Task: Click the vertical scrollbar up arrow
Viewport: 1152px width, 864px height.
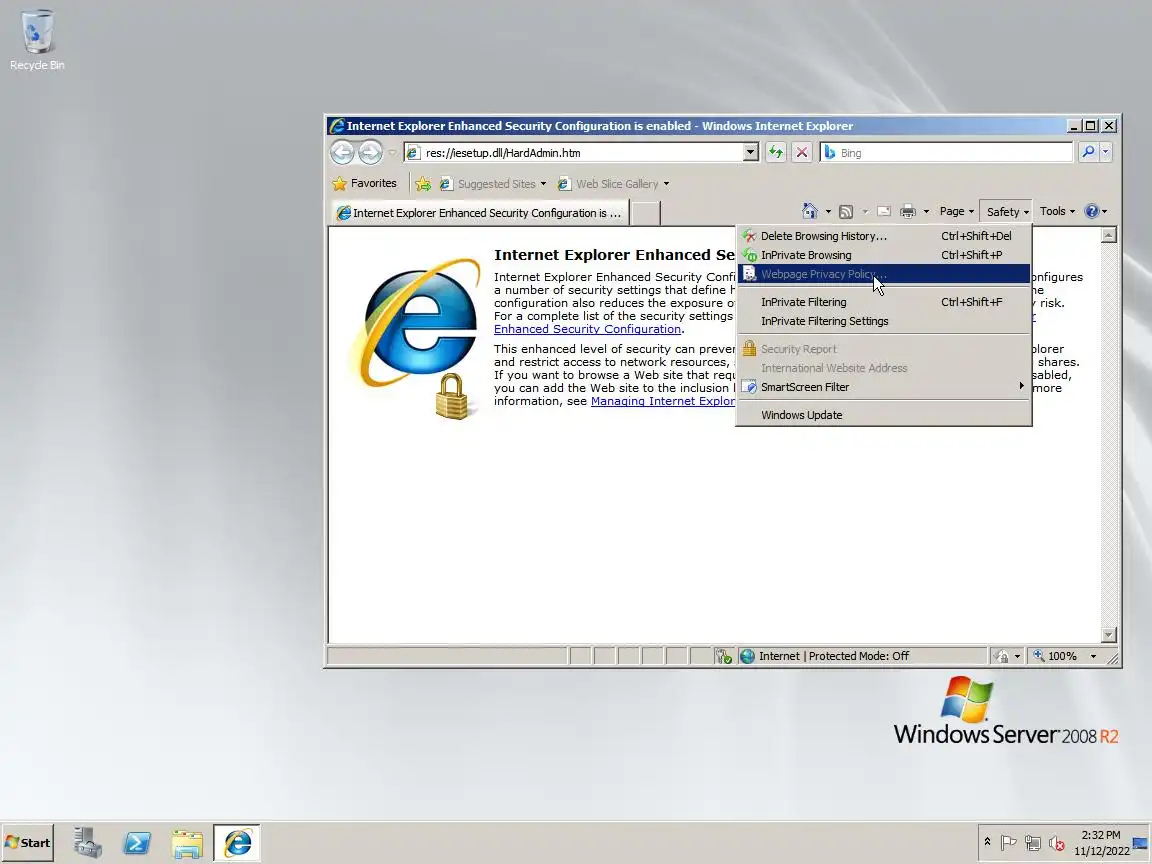Action: pyautogui.click(x=1109, y=235)
